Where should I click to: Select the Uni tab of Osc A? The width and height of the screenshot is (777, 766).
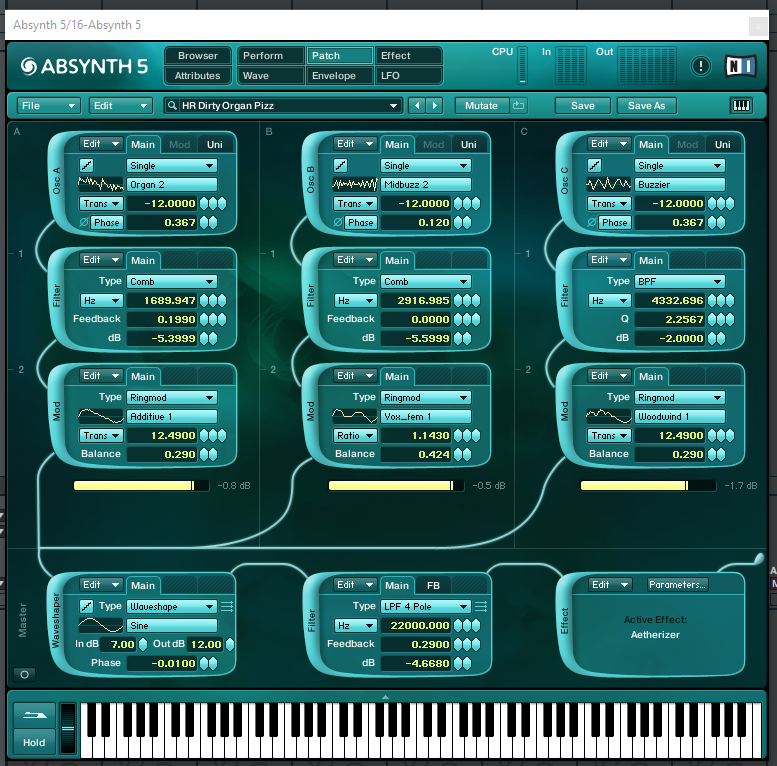215,144
